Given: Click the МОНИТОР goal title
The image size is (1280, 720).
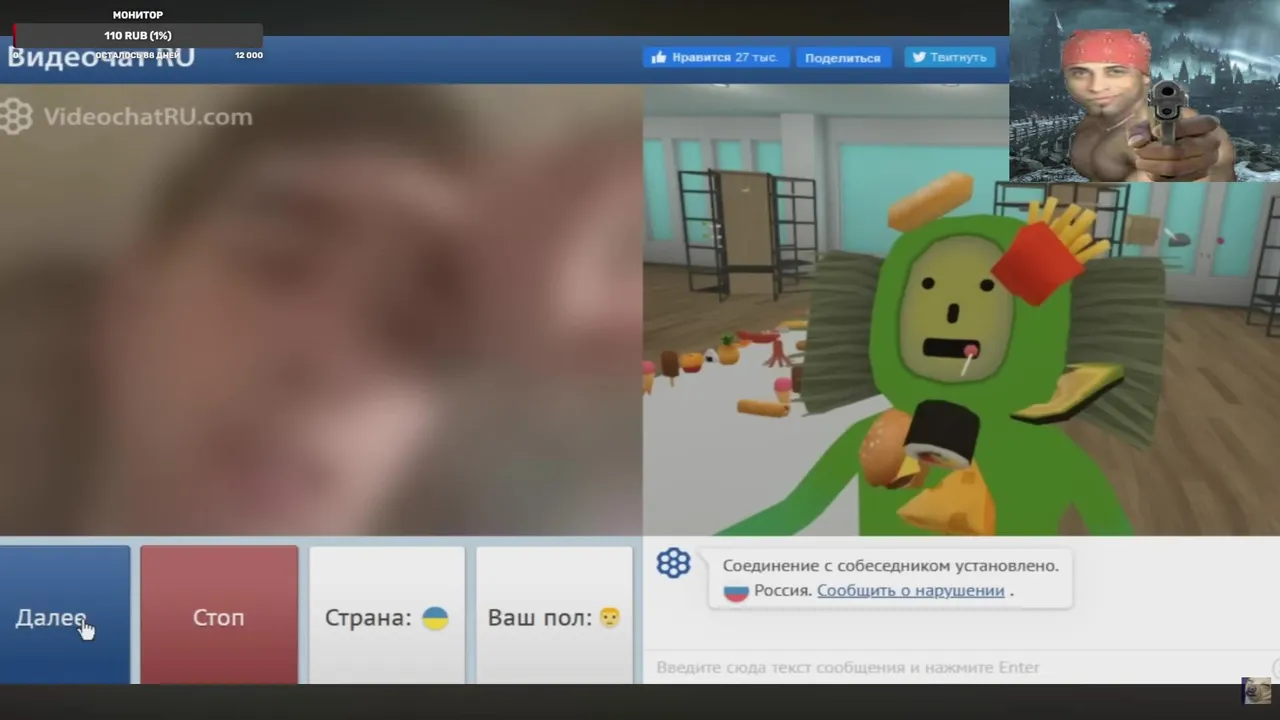Looking at the screenshot, I should coord(138,15).
